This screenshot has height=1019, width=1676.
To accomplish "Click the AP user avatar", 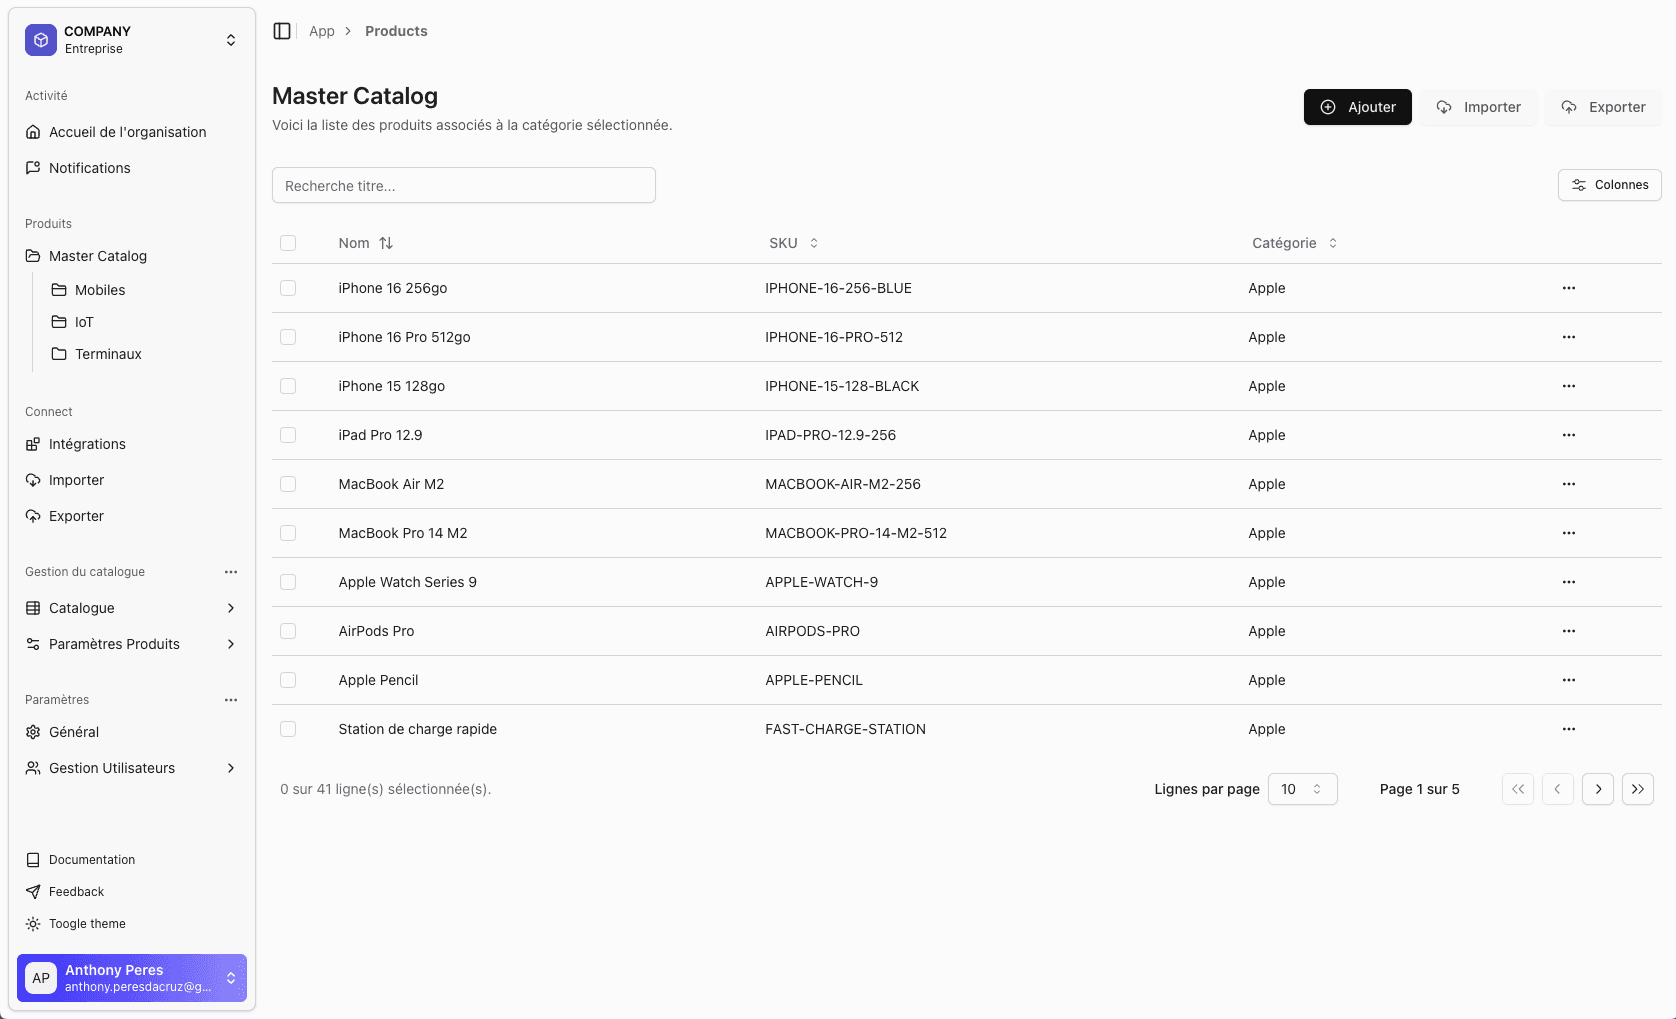I will click(x=41, y=978).
